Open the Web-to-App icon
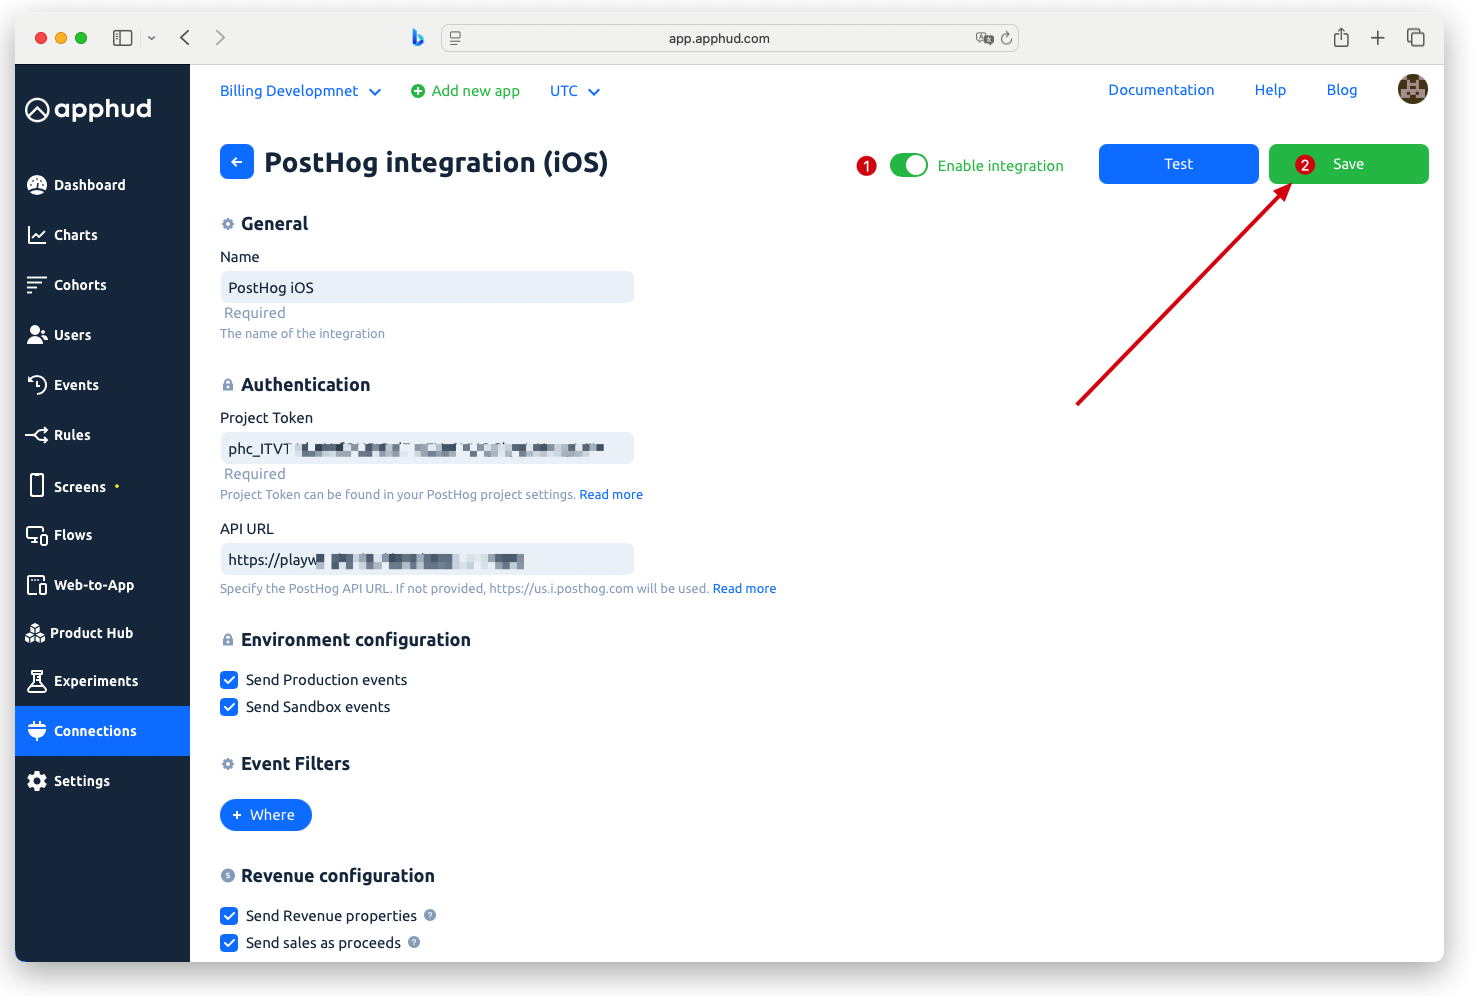 (37, 585)
